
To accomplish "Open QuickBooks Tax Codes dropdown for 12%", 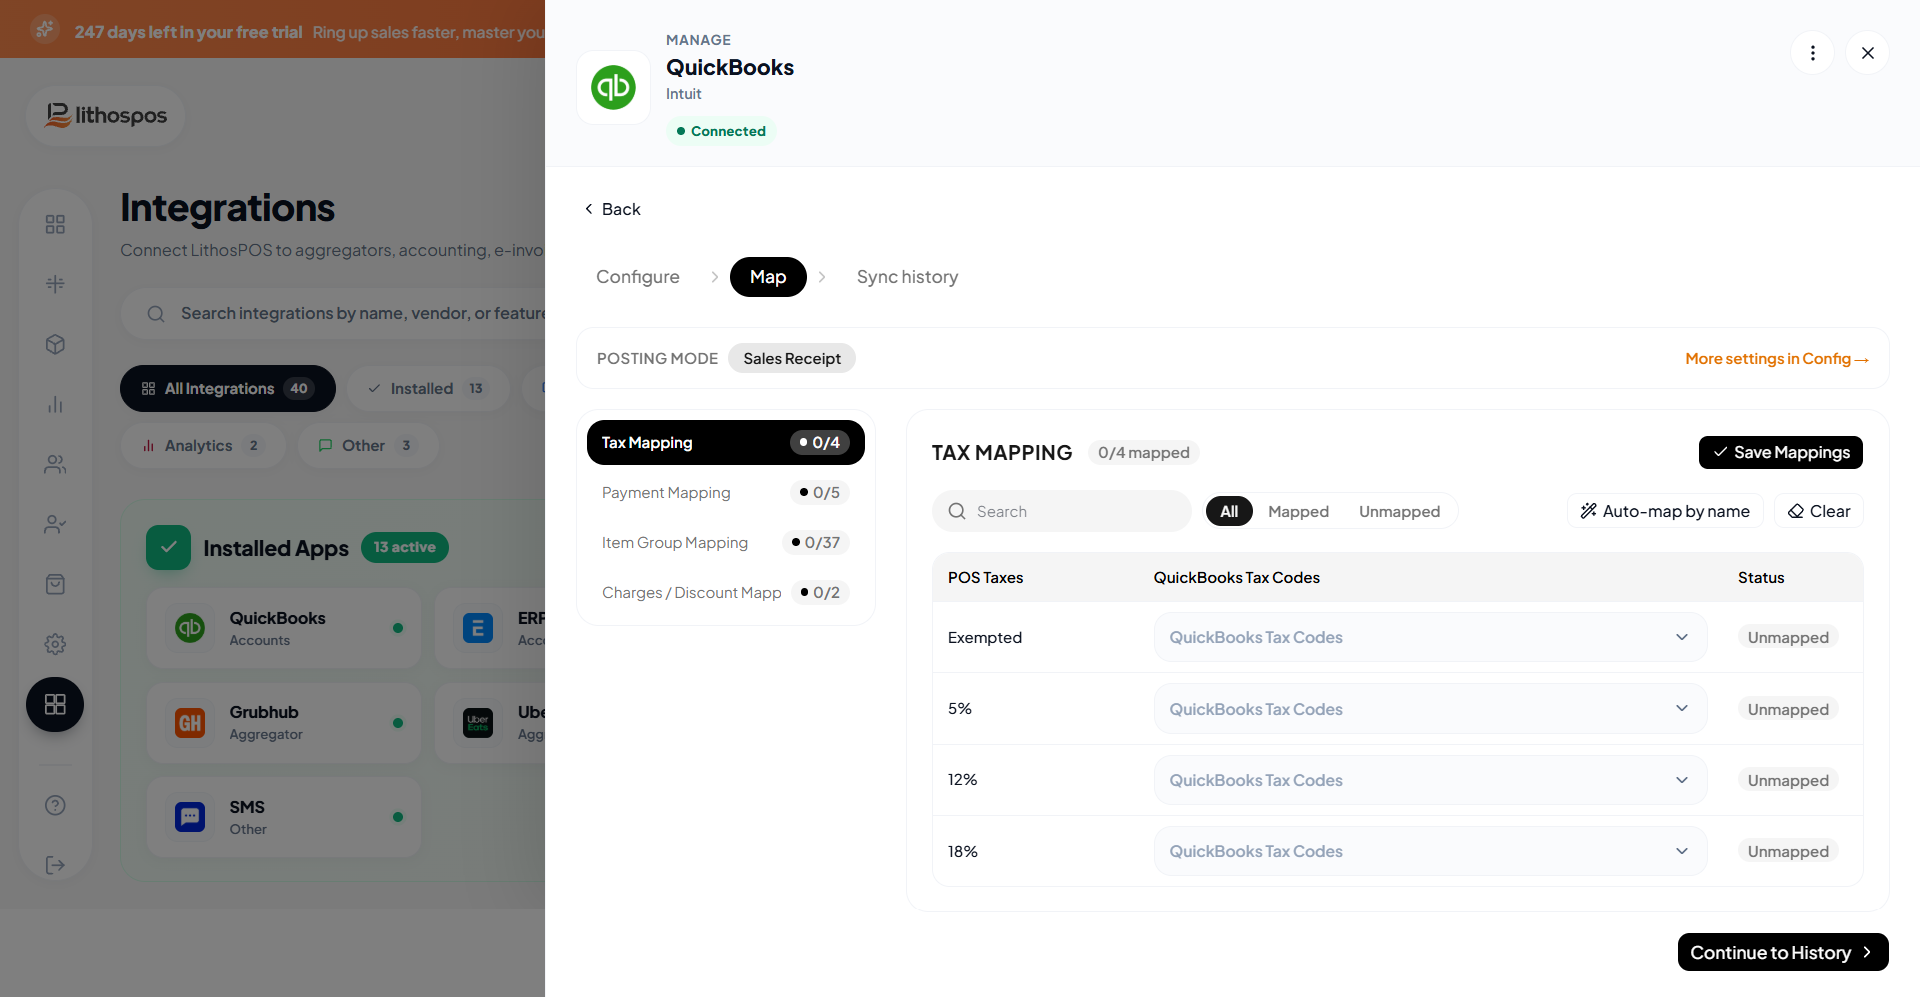I will pos(1430,780).
